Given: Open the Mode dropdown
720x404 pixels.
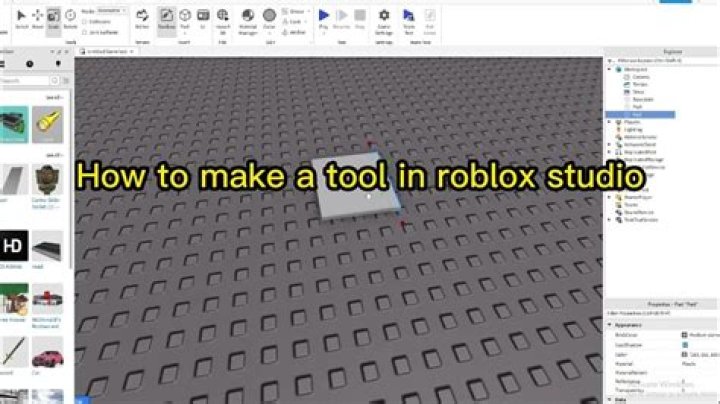Looking at the screenshot, I should coord(111,11).
